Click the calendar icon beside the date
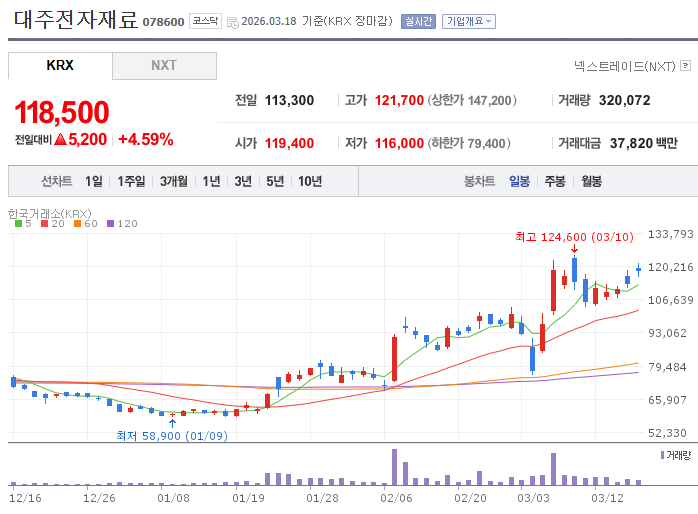The width and height of the screenshot is (698, 514). tap(233, 22)
